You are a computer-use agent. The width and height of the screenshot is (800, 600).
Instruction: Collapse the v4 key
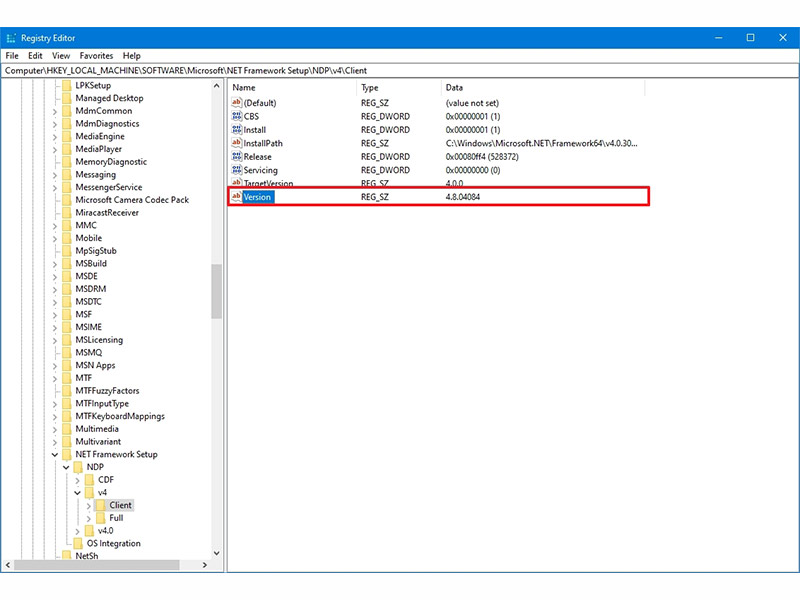click(77, 493)
